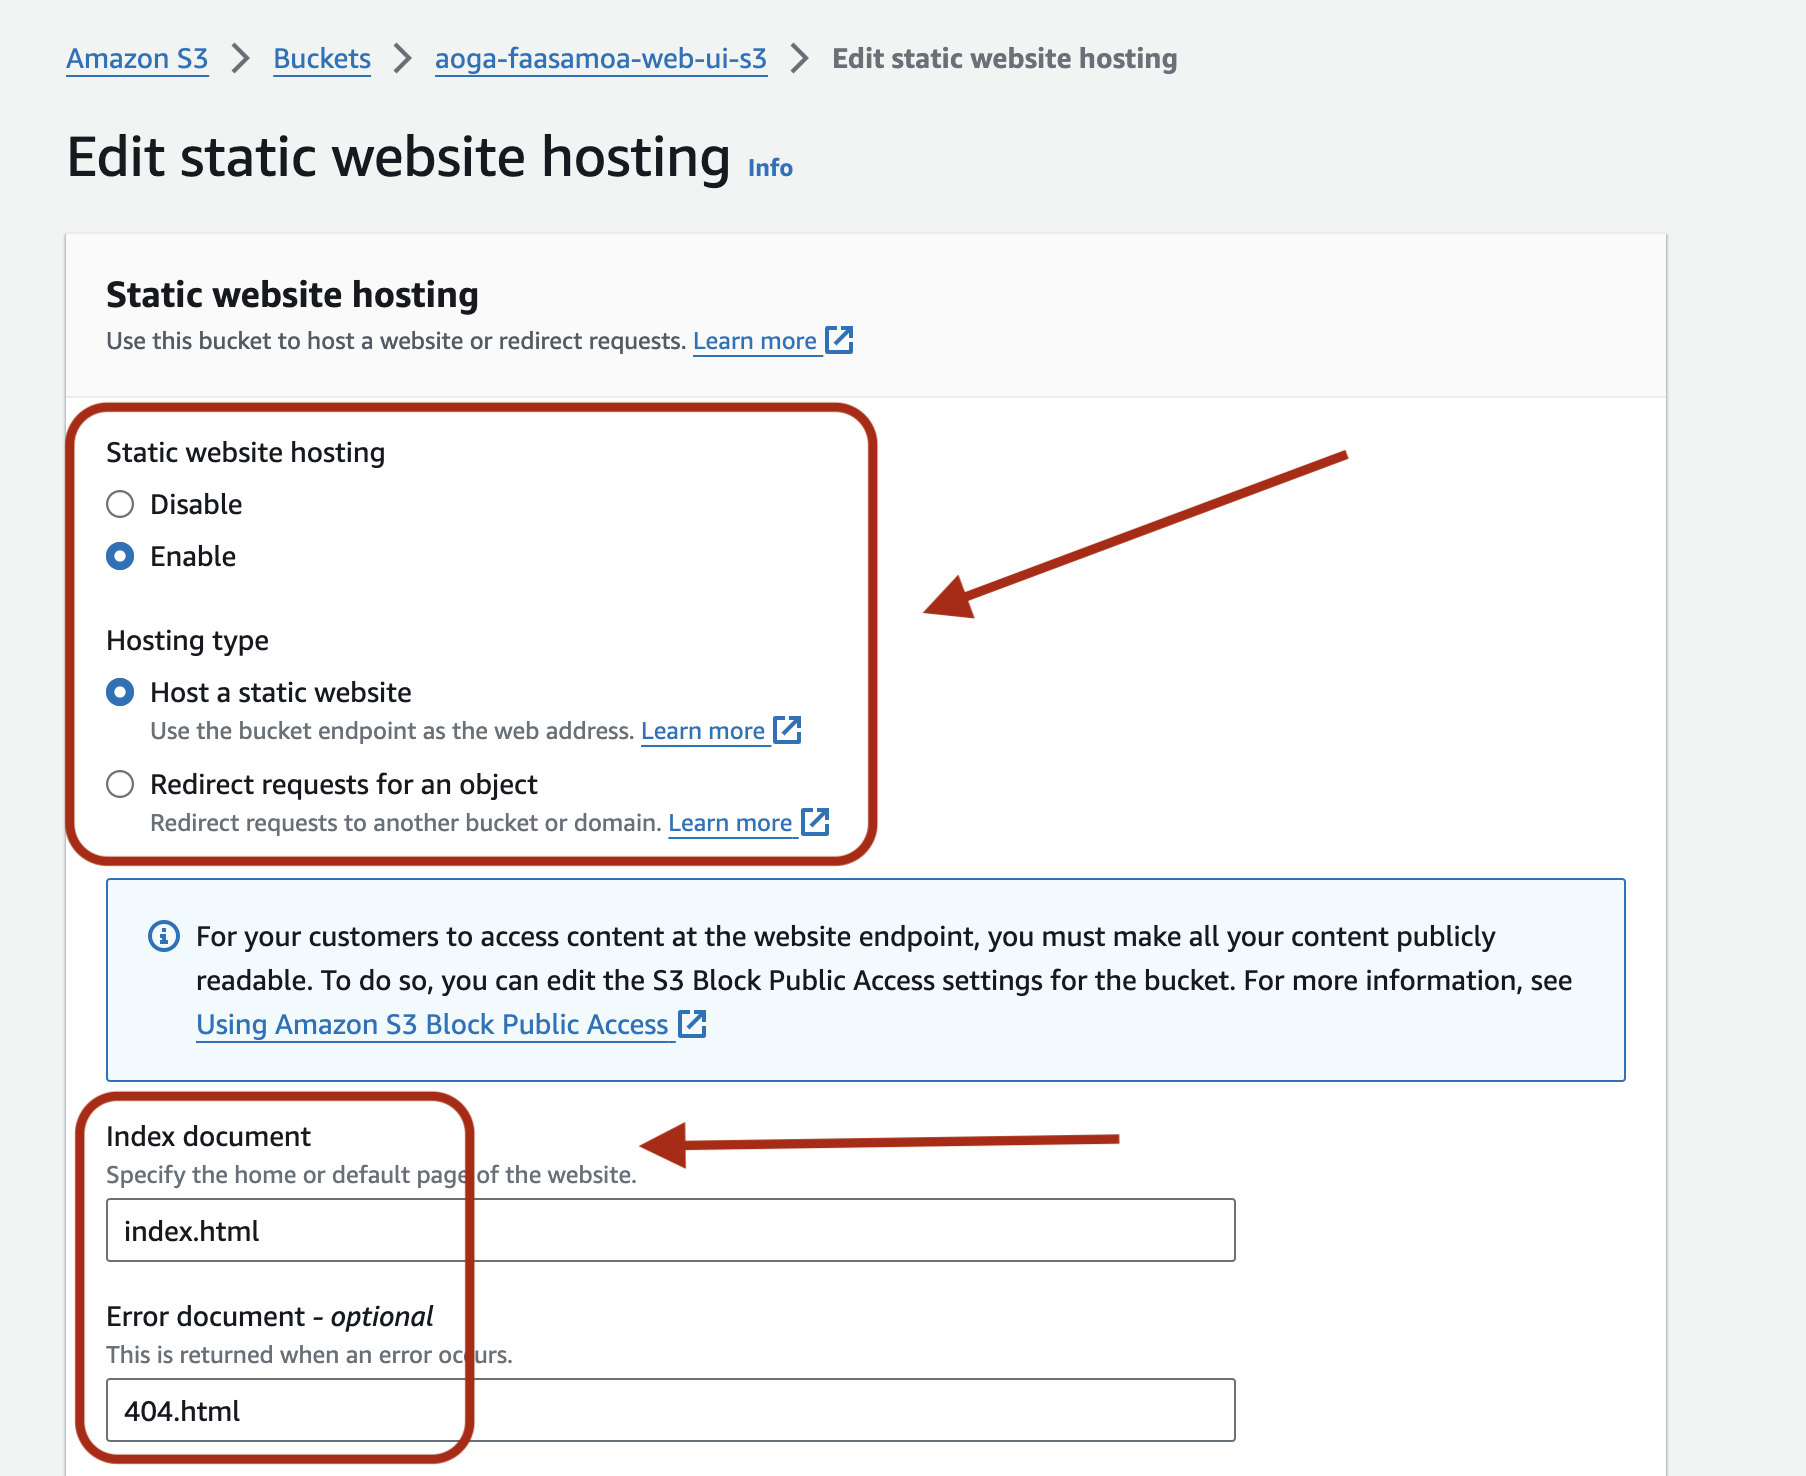
Task: Click the info circle icon in notice box
Action: 164,936
